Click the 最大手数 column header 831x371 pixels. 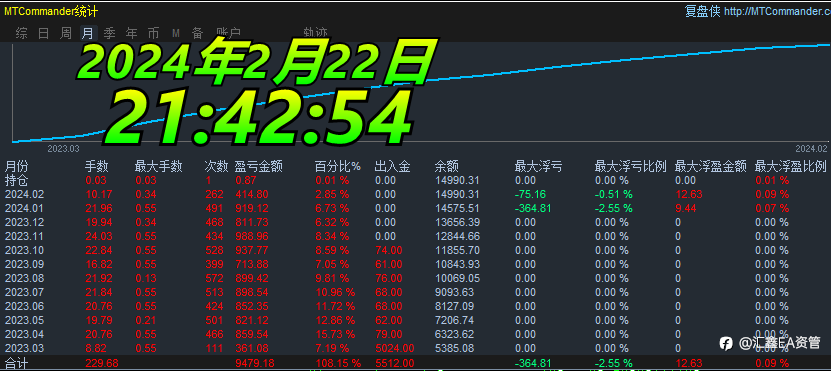tap(158, 166)
